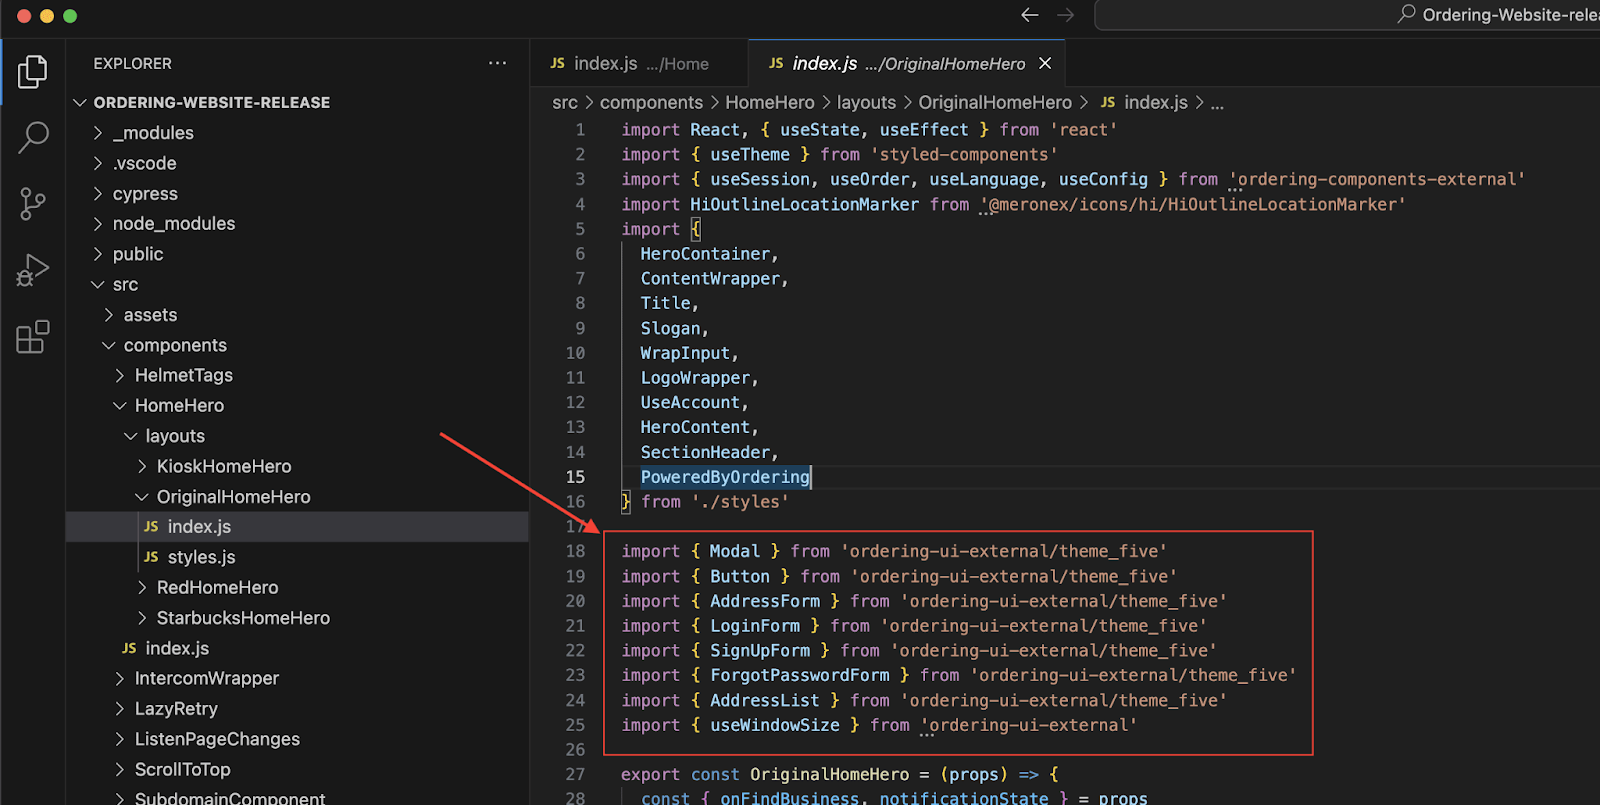Open the Search view icon
1600x805 pixels.
[32, 137]
